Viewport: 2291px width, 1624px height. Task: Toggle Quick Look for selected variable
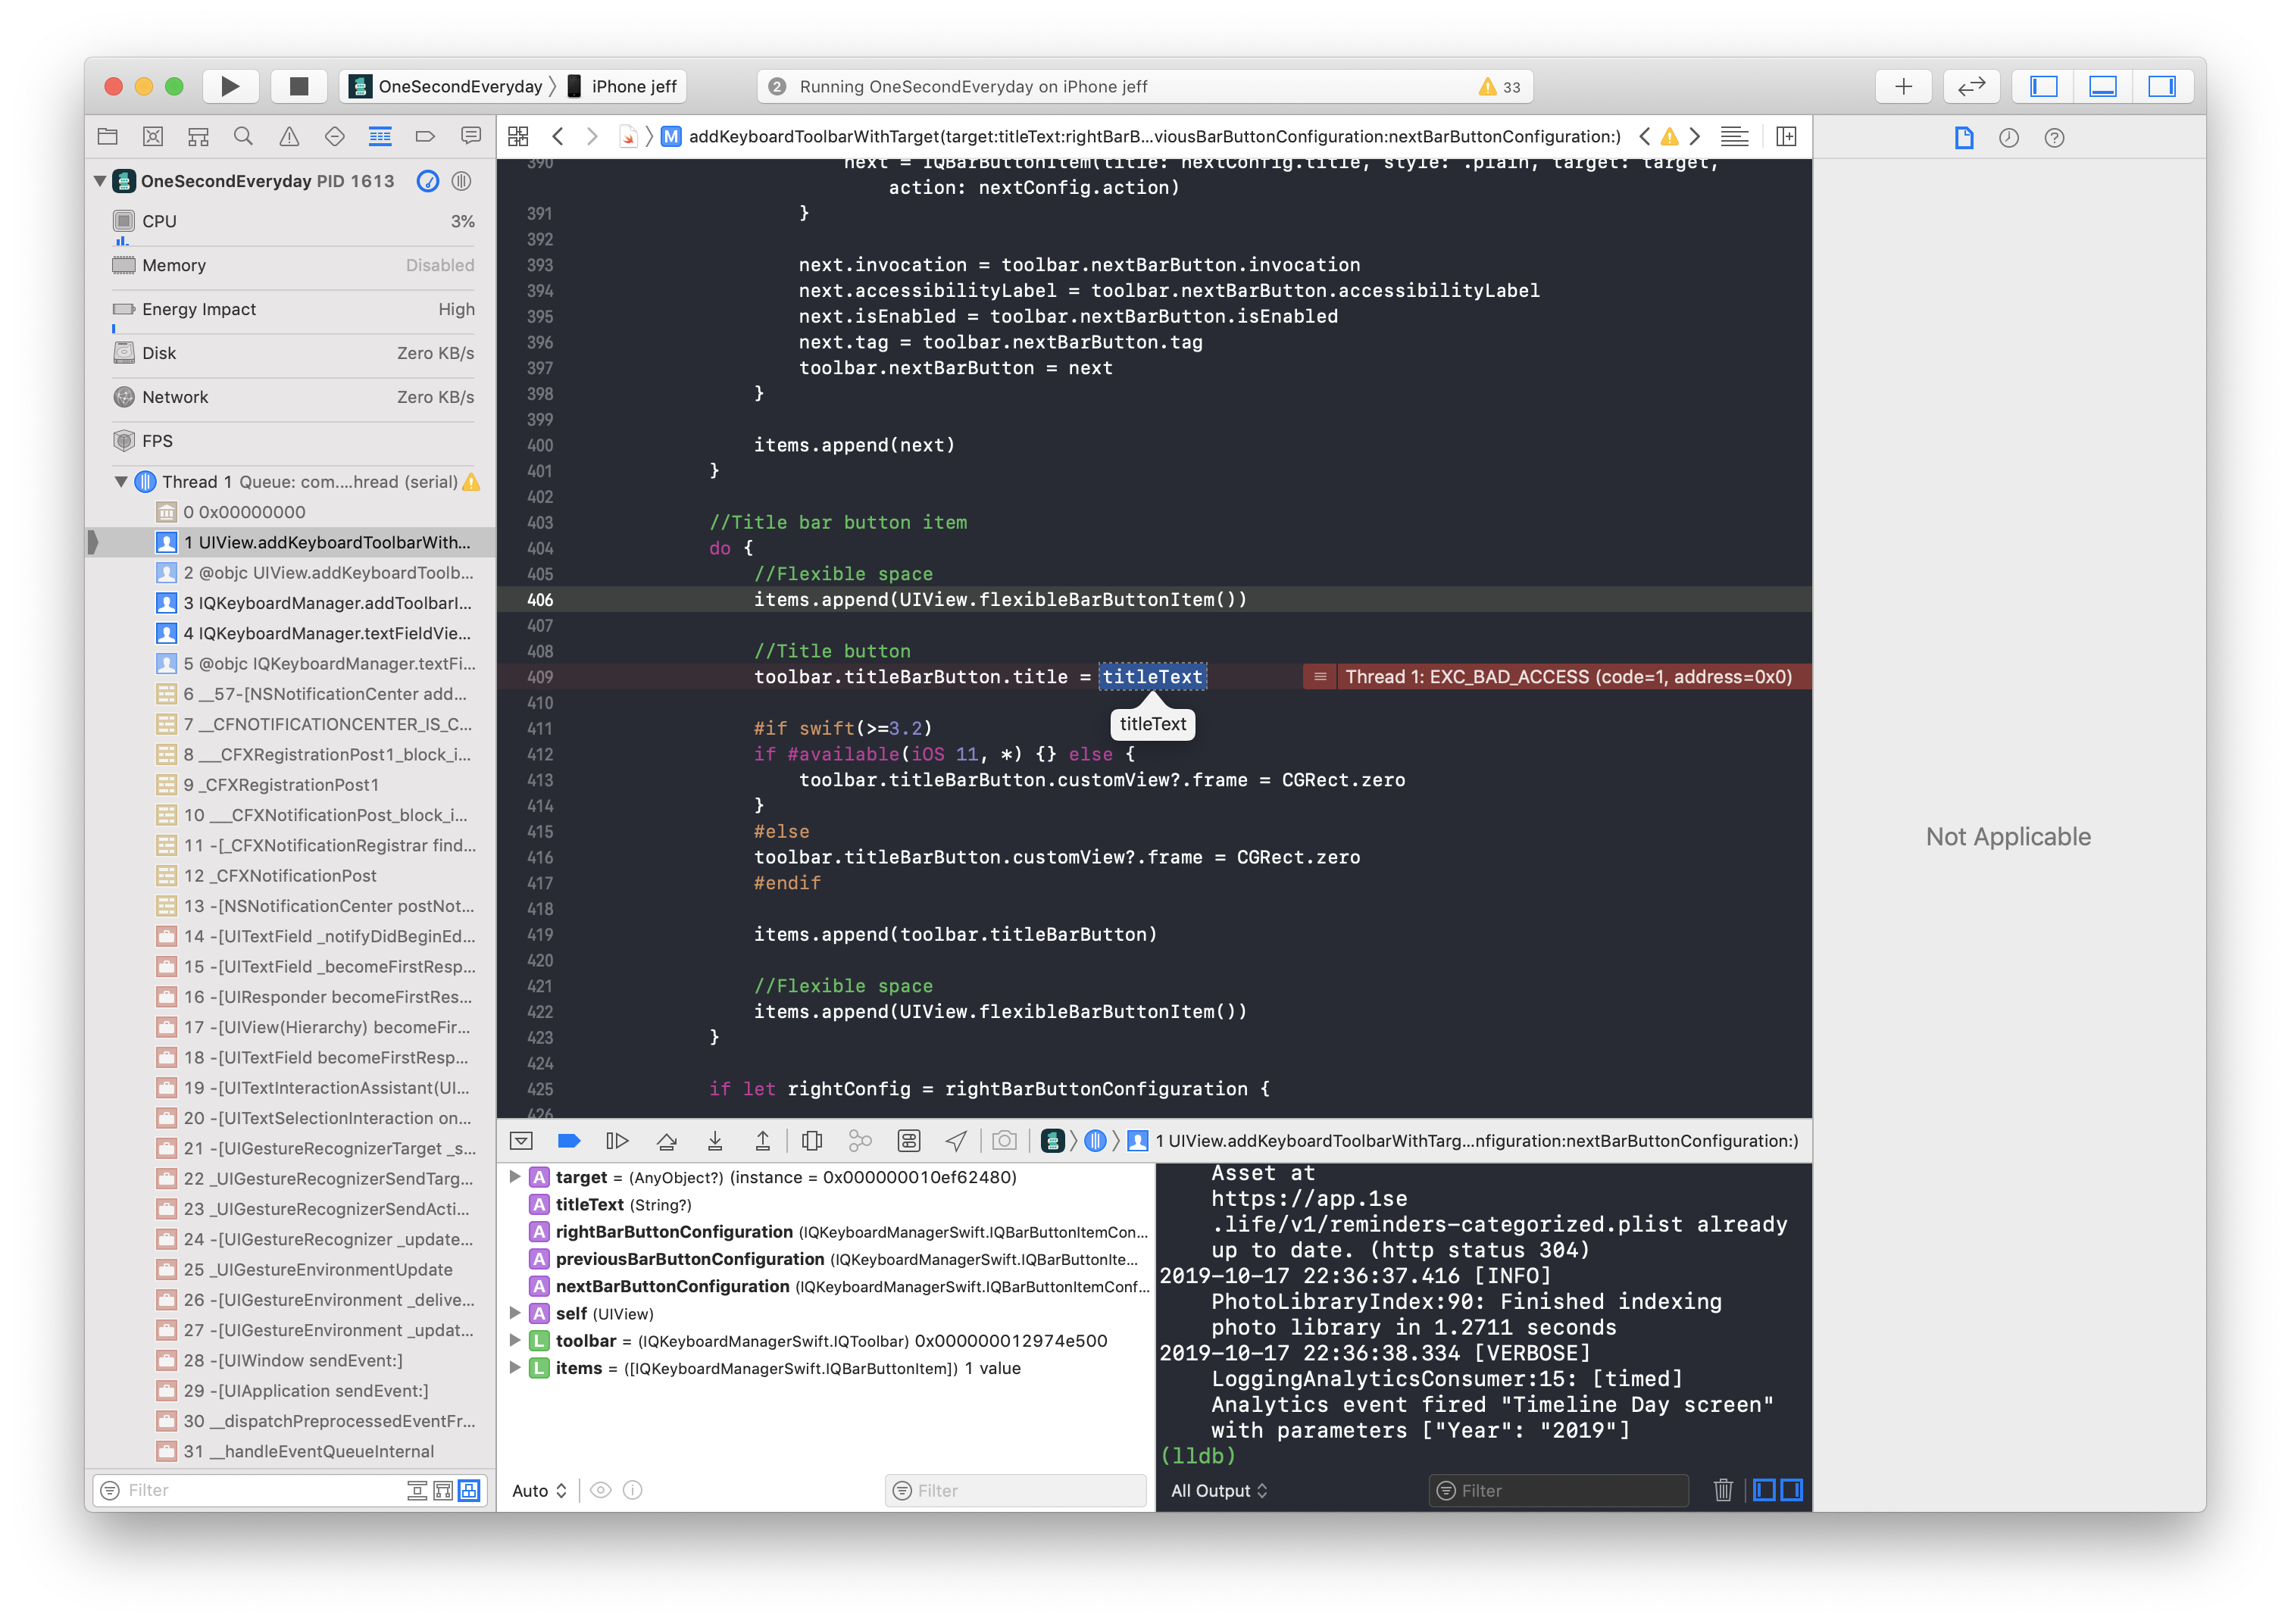[x=600, y=1490]
